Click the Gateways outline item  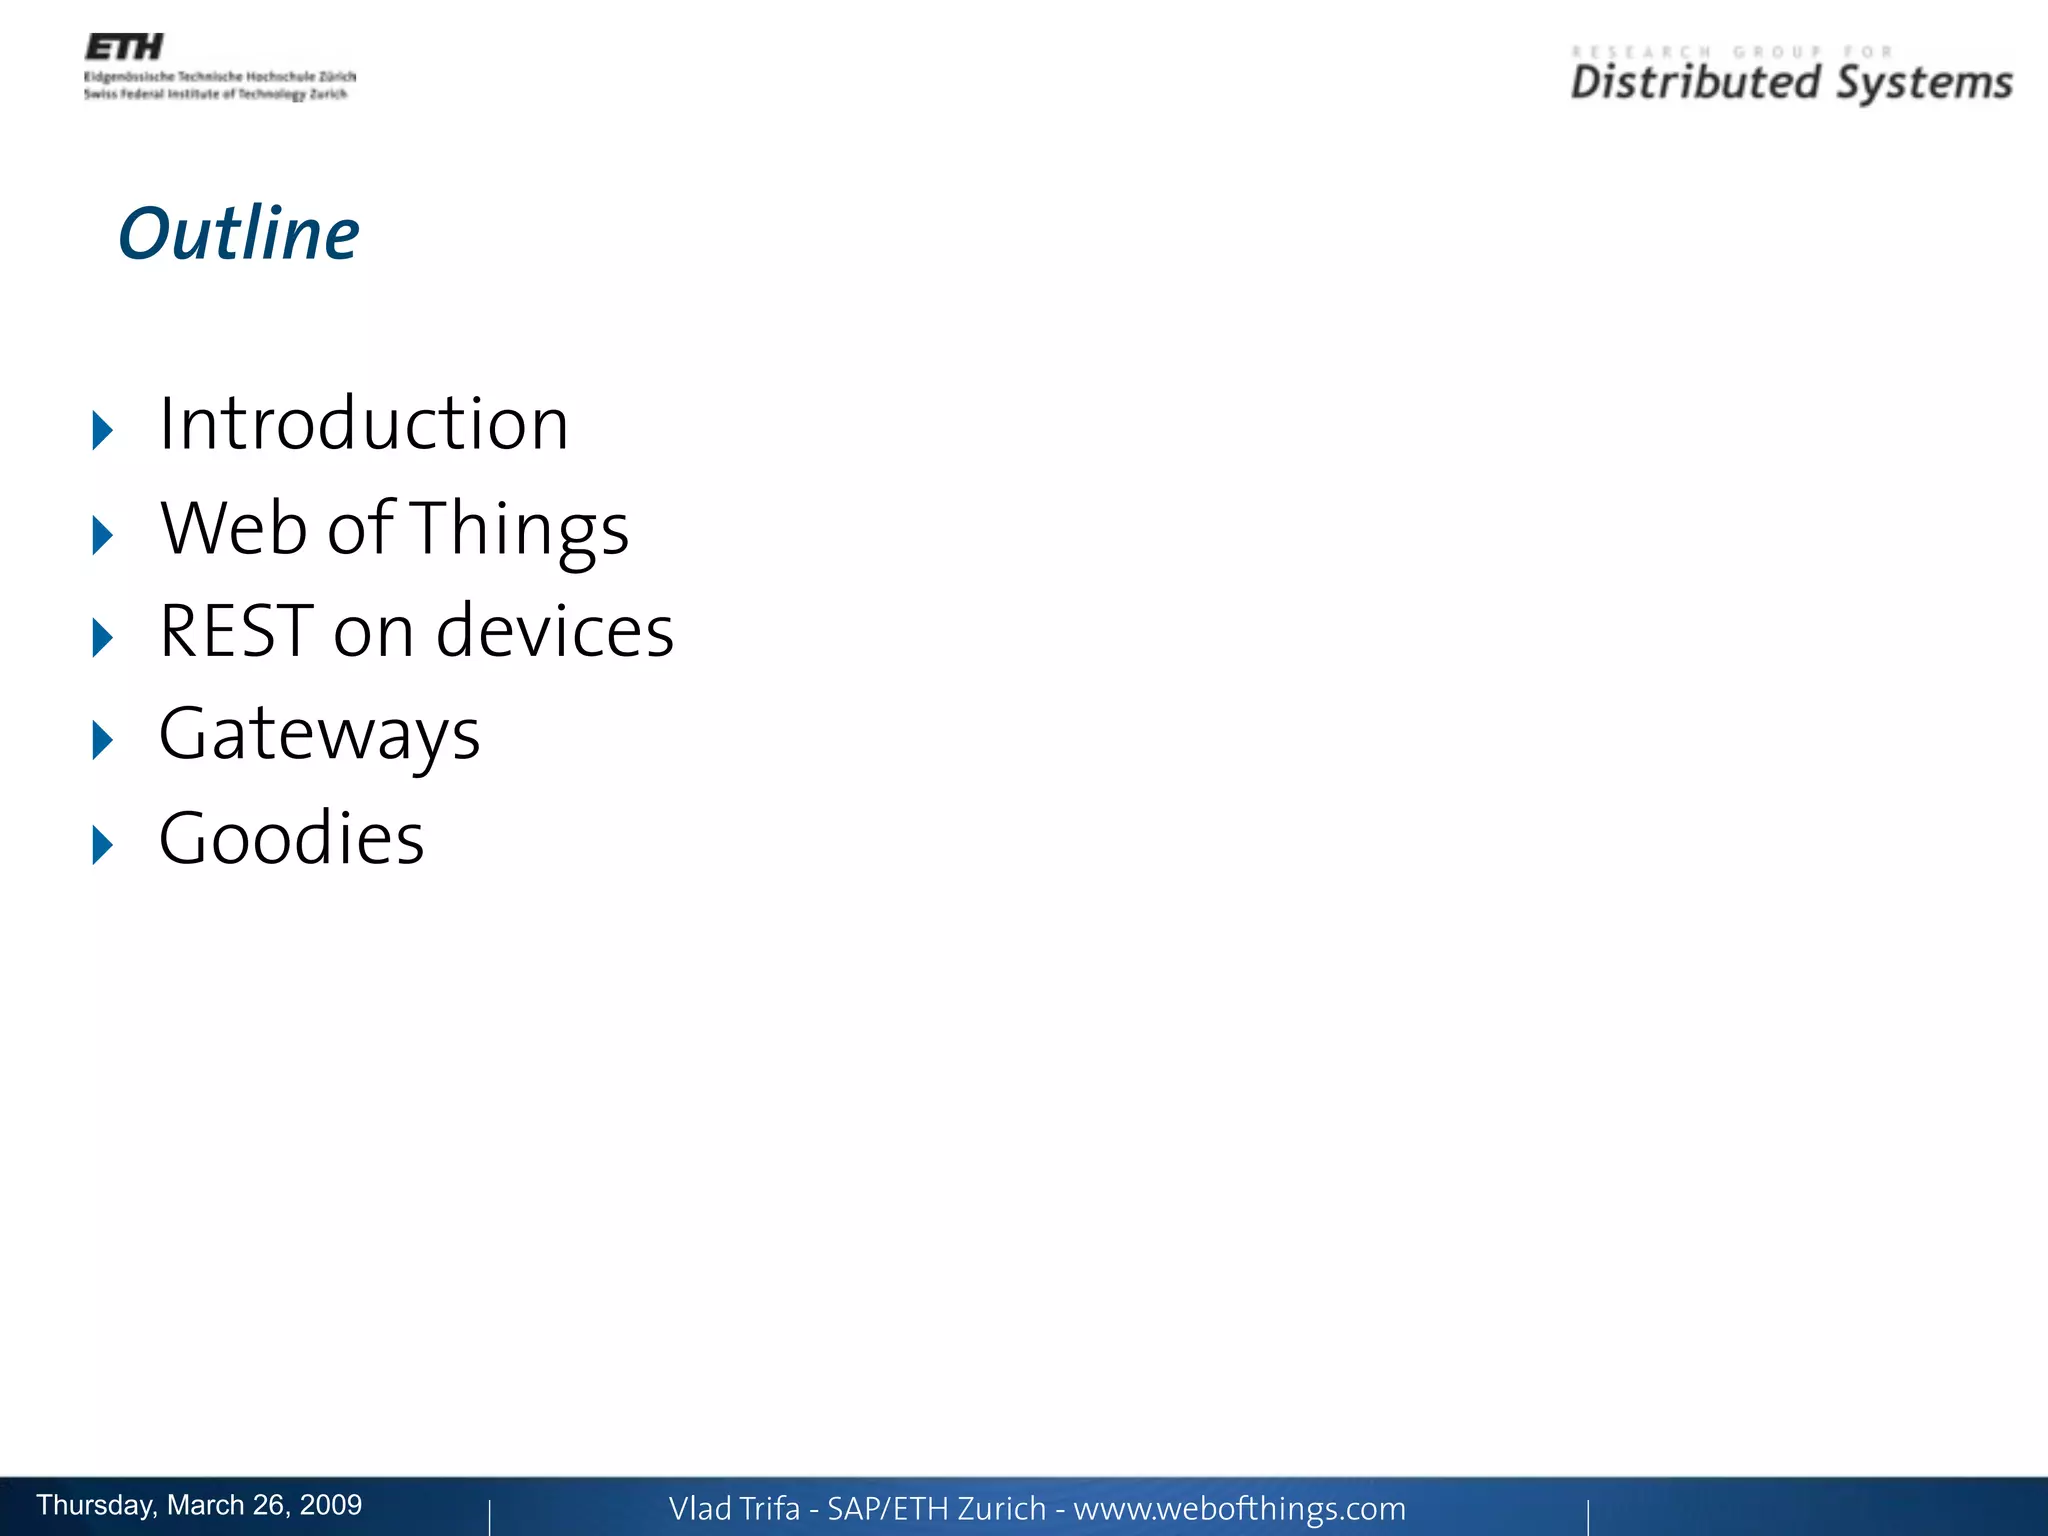319,735
